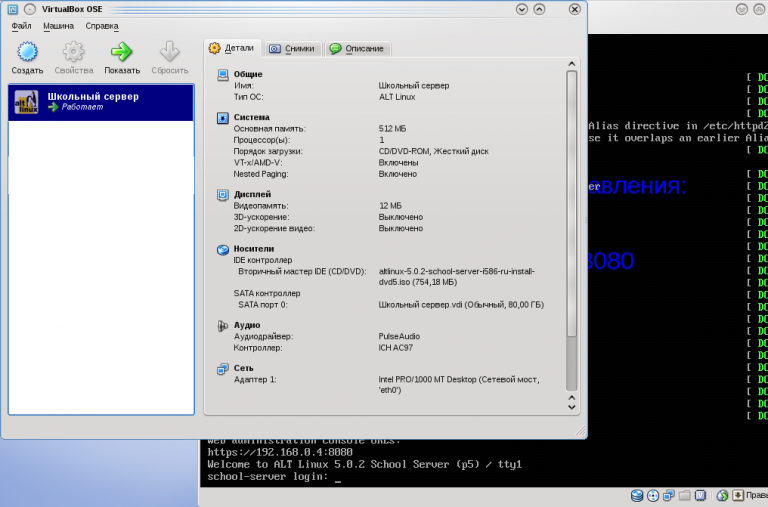Click the Школьный сервер.vdi disk entry
This screenshot has width=768, height=507.
pos(461,305)
